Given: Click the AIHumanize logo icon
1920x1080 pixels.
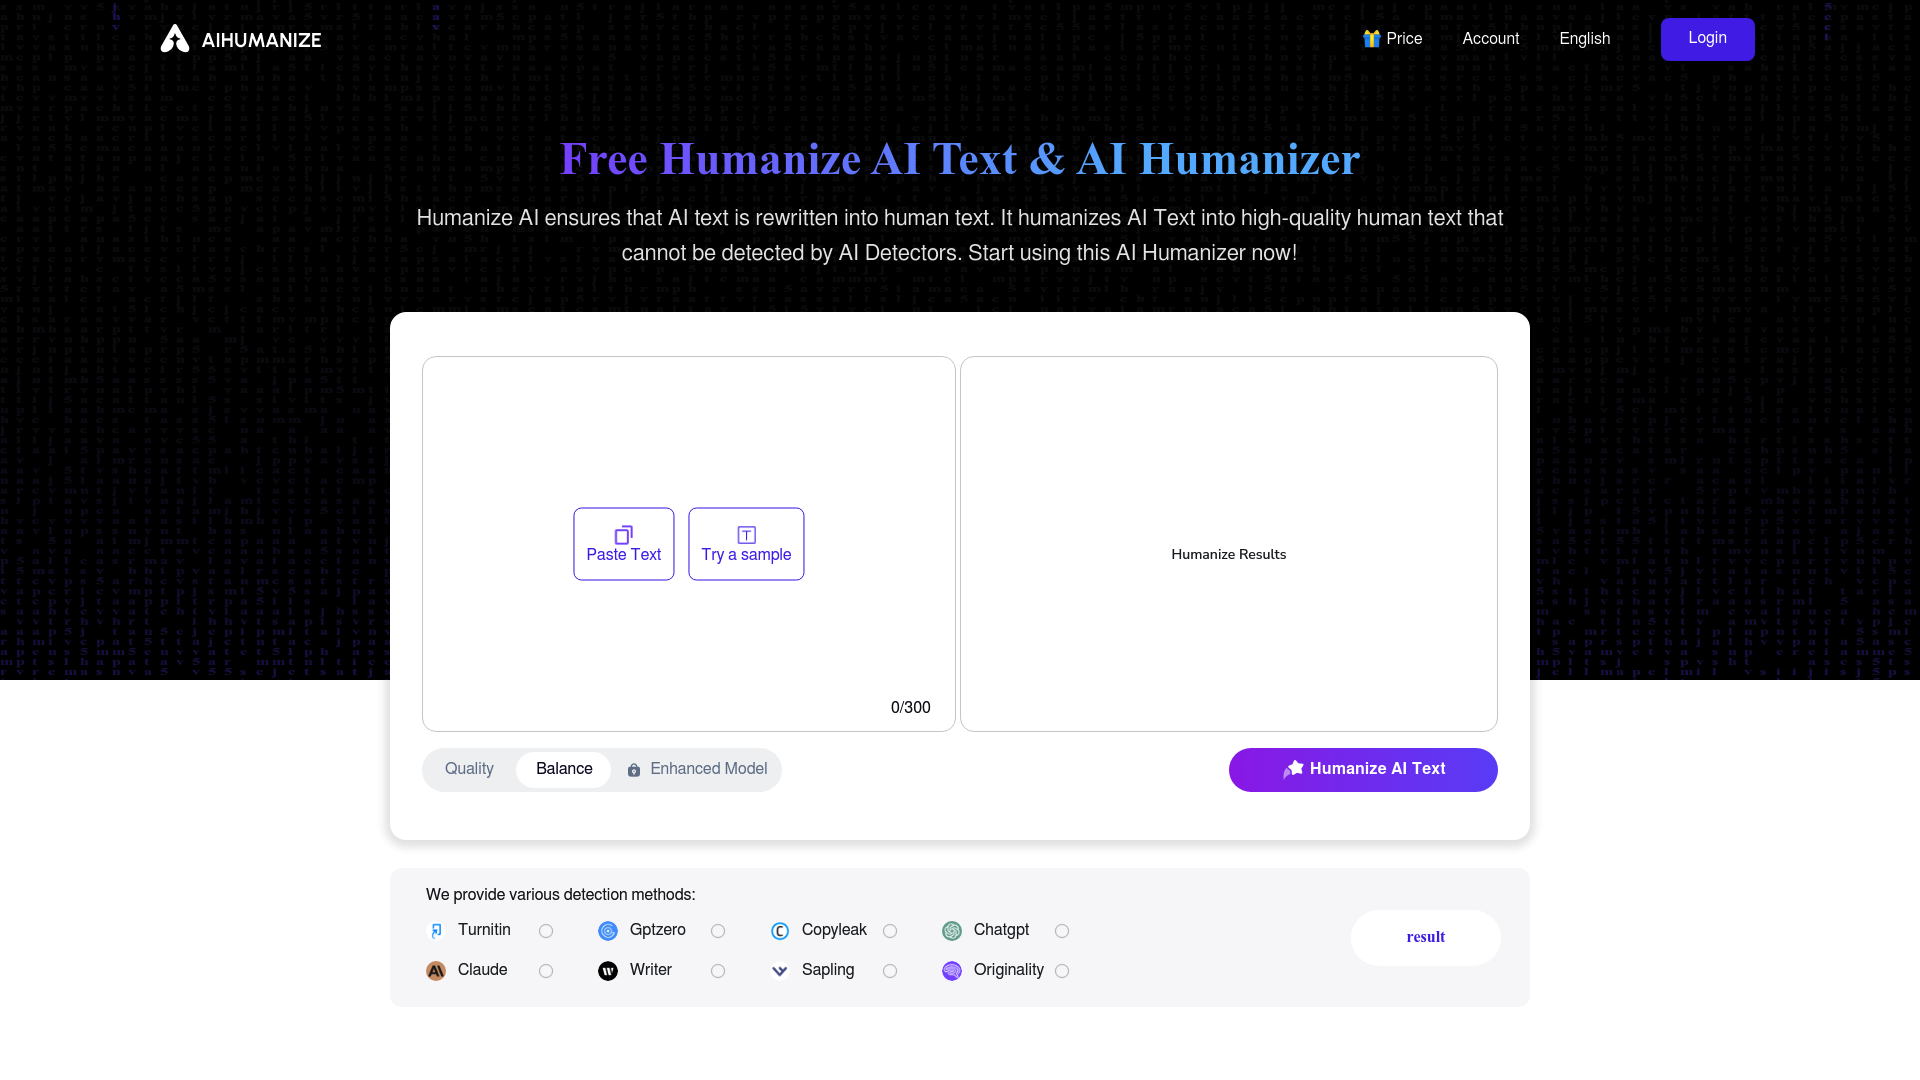Looking at the screenshot, I should coord(175,38).
